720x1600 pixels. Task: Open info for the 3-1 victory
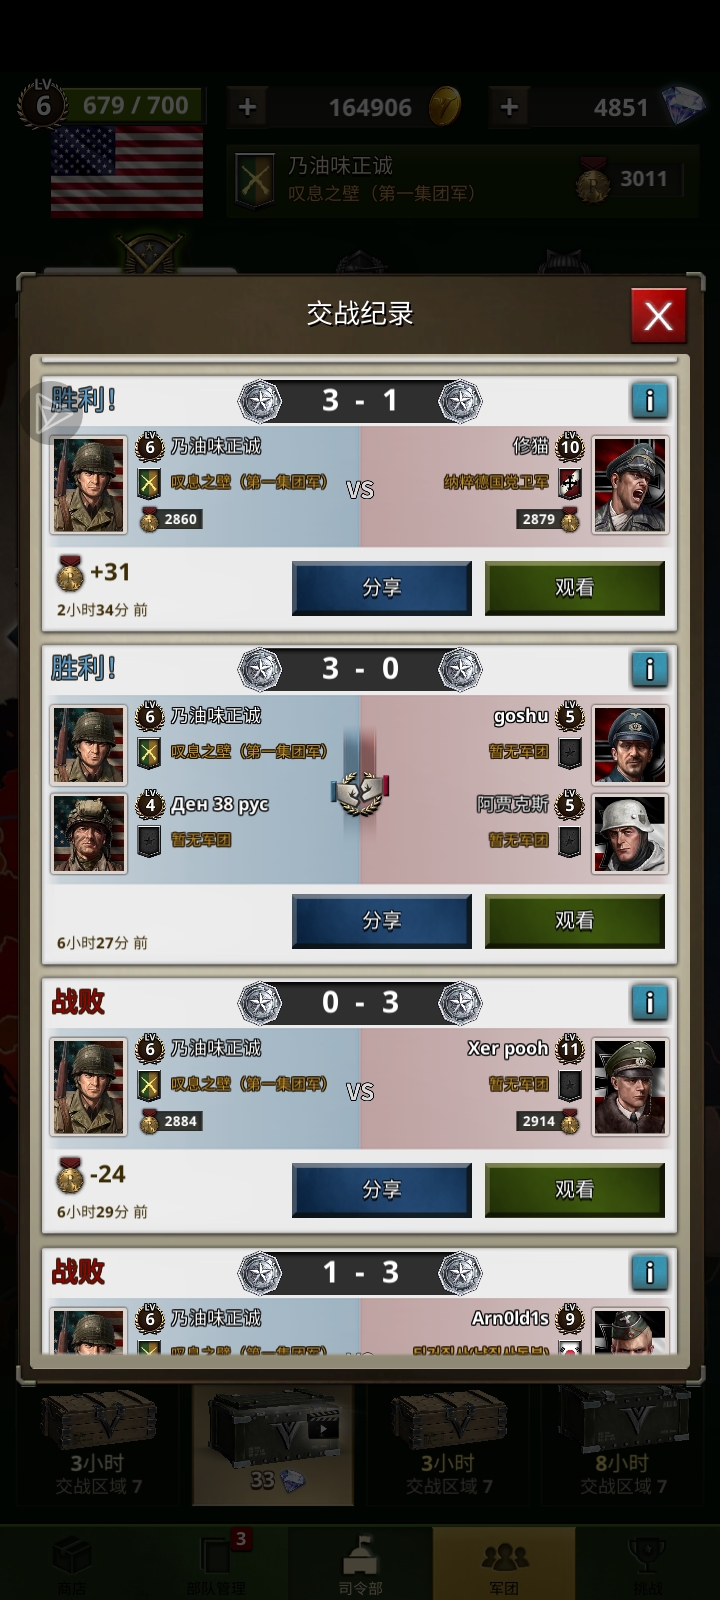[x=650, y=401]
